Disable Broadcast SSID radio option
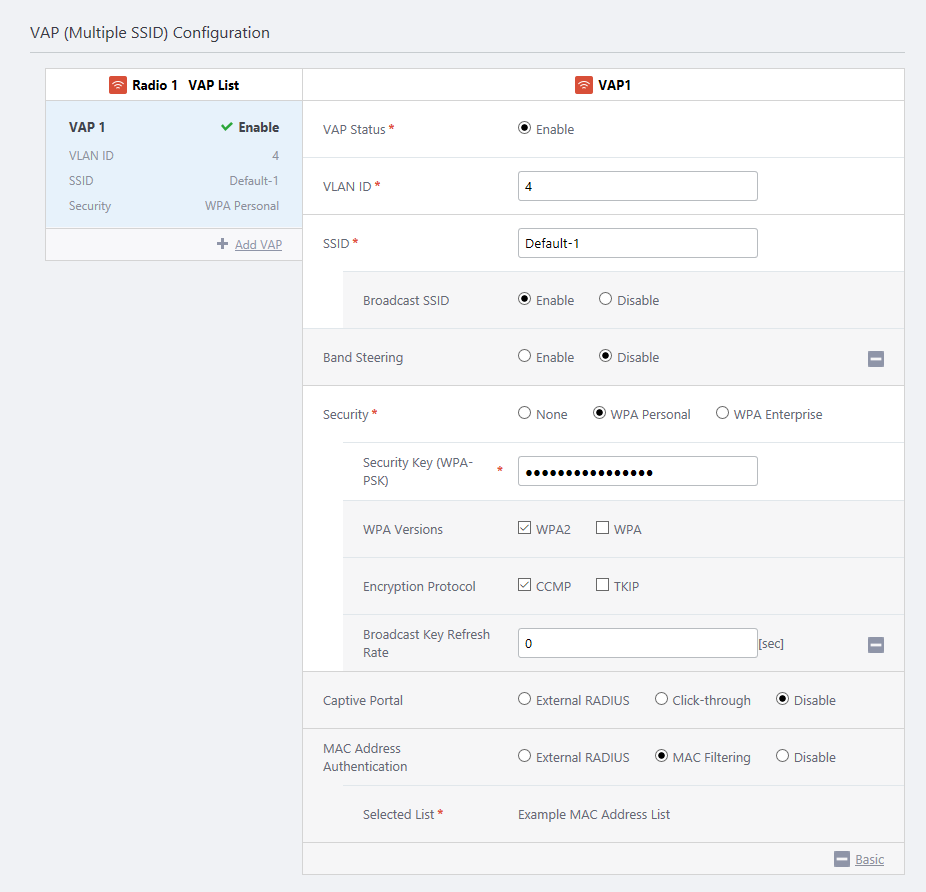The height and width of the screenshot is (892, 926). [605, 299]
